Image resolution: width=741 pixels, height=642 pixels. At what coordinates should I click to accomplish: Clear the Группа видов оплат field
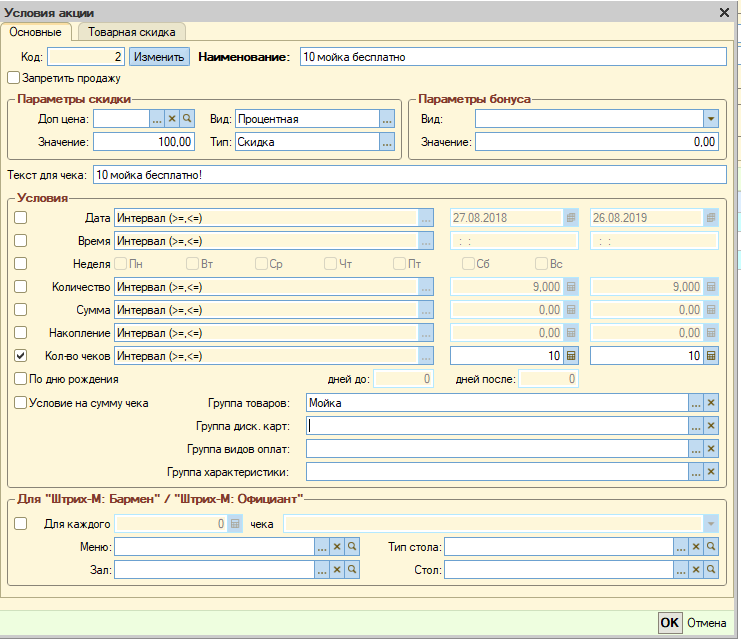click(x=711, y=449)
